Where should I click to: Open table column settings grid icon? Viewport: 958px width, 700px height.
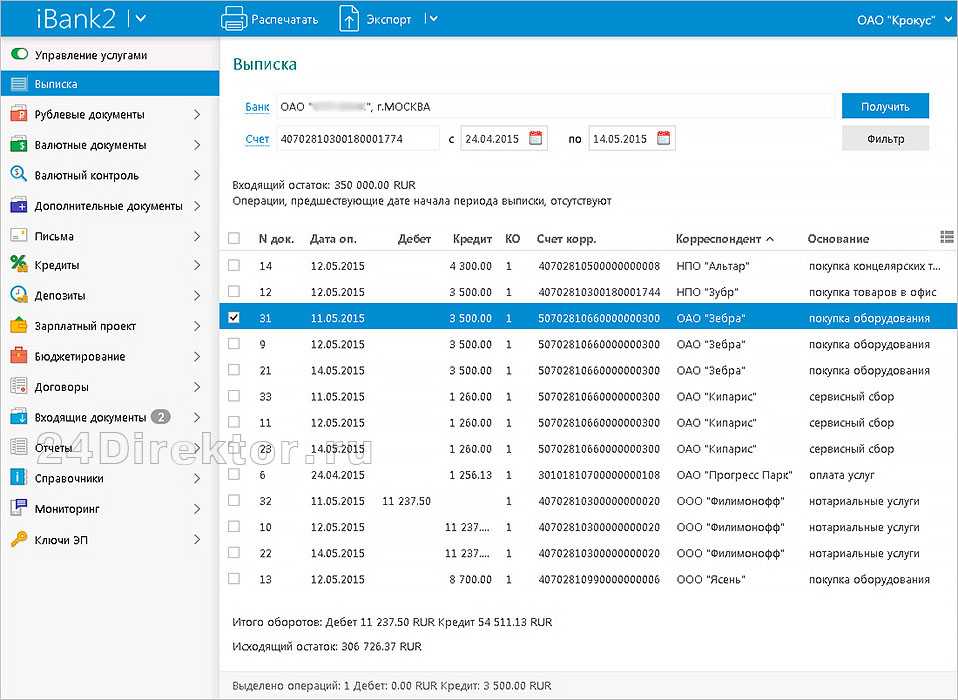946,237
